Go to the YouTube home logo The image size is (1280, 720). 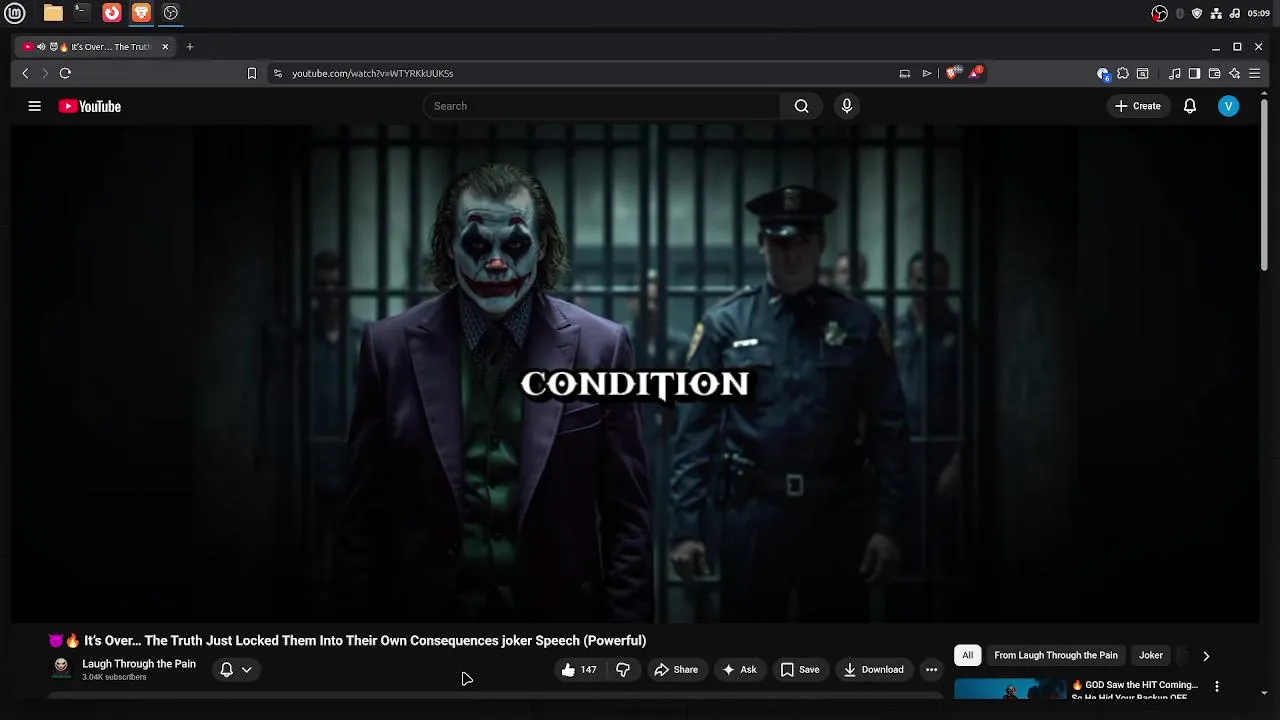click(x=90, y=106)
